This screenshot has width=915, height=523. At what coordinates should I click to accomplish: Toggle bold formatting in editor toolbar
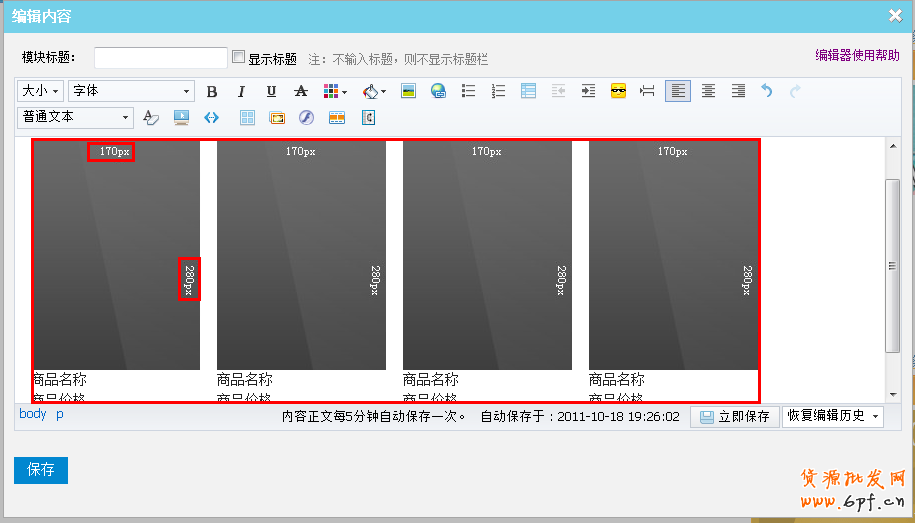tap(212, 91)
